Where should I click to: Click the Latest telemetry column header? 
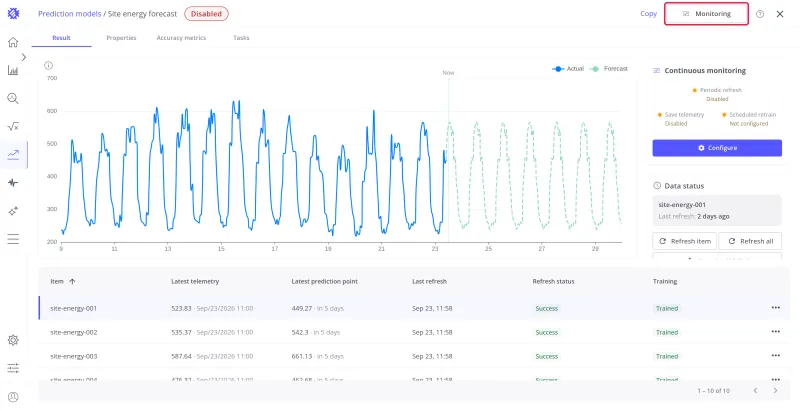tap(195, 281)
